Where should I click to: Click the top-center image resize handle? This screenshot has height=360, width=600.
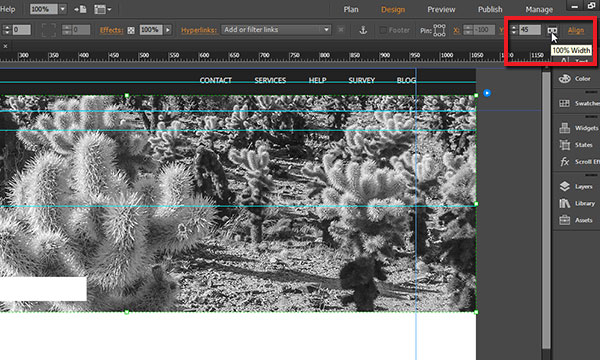tap(127, 95)
